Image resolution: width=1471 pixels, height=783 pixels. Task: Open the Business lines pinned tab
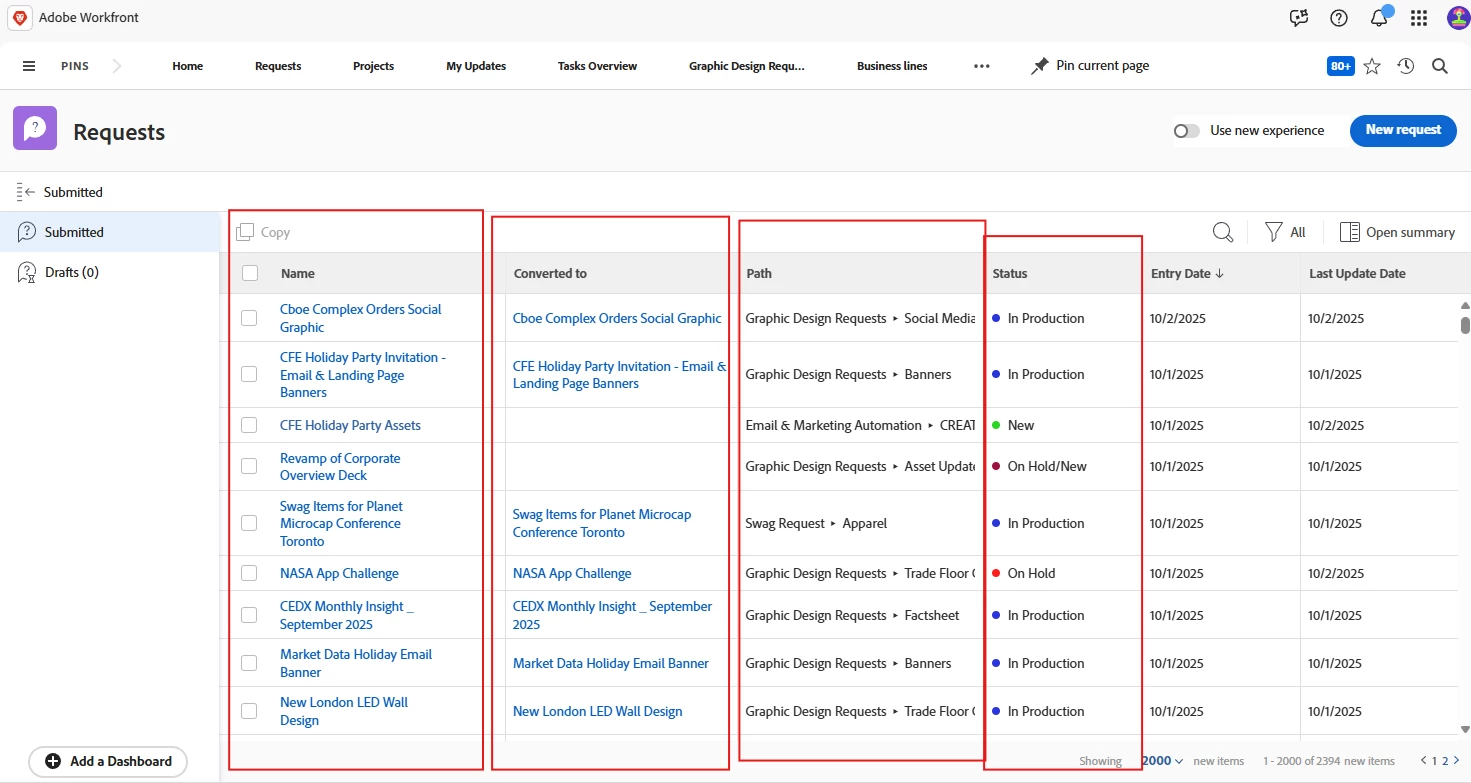892,66
